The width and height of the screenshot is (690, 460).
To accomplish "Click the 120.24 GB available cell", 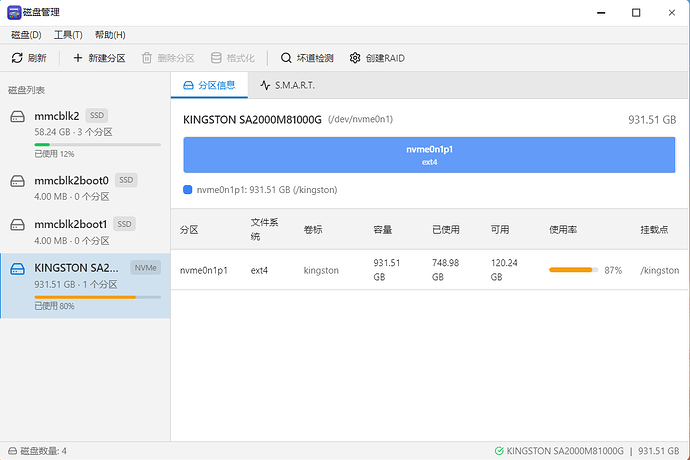I will tap(504, 270).
